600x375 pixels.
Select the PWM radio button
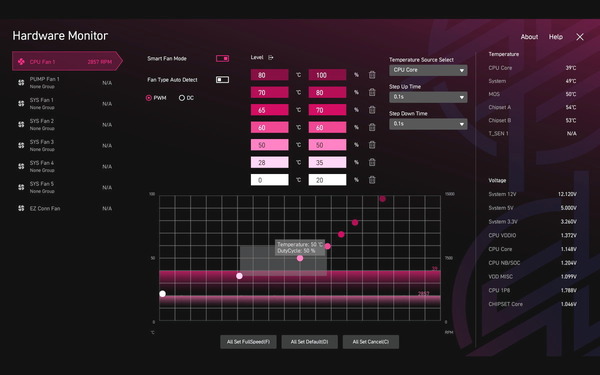pos(149,98)
